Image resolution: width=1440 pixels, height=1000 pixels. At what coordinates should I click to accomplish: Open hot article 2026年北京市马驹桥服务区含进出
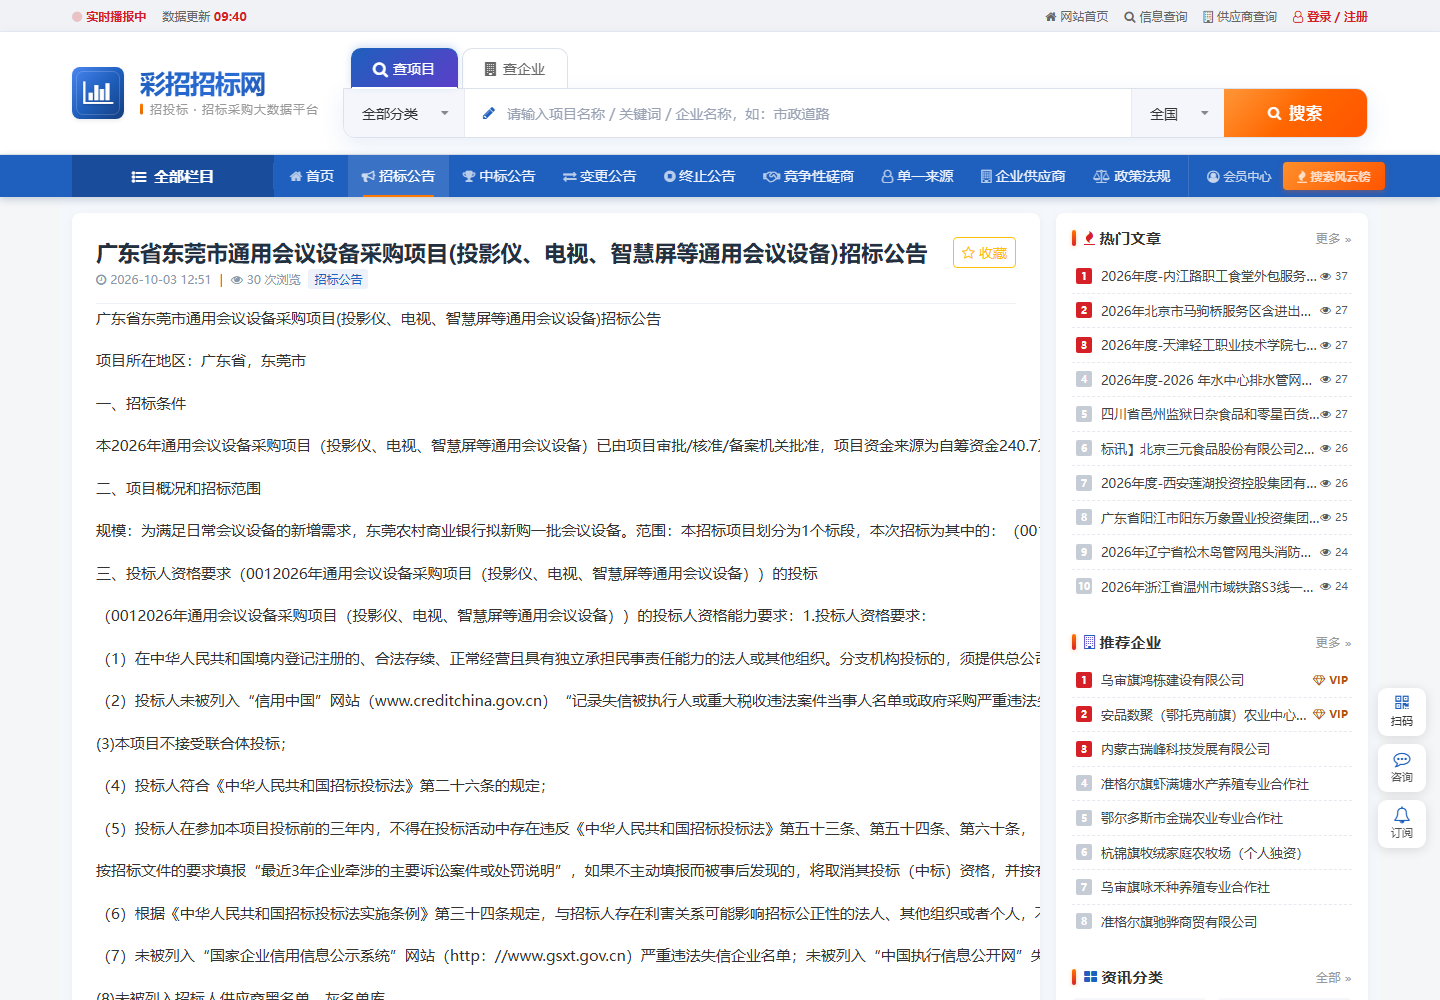point(1206,311)
